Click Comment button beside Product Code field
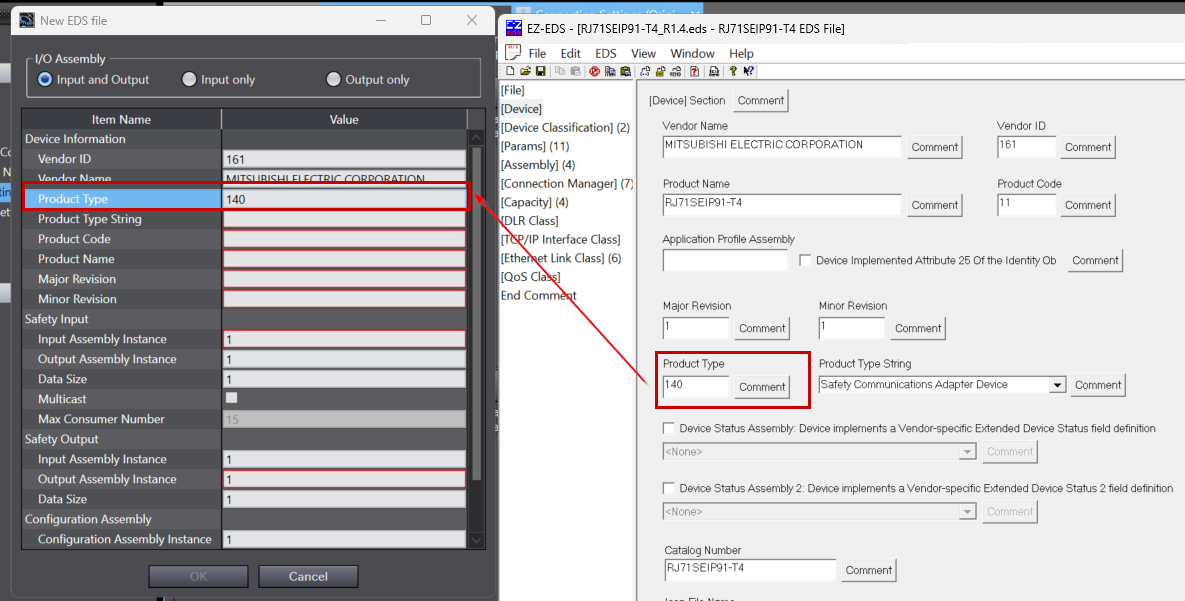This screenshot has height=601, width=1185. pos(1088,205)
